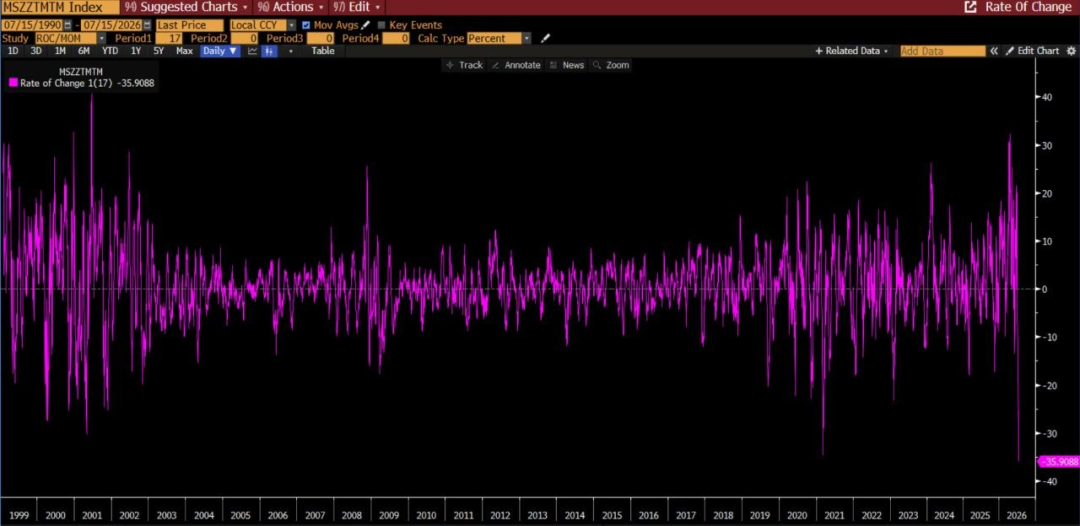Click the Period3 value field
Screen dimensions: 1080x526
point(320,39)
